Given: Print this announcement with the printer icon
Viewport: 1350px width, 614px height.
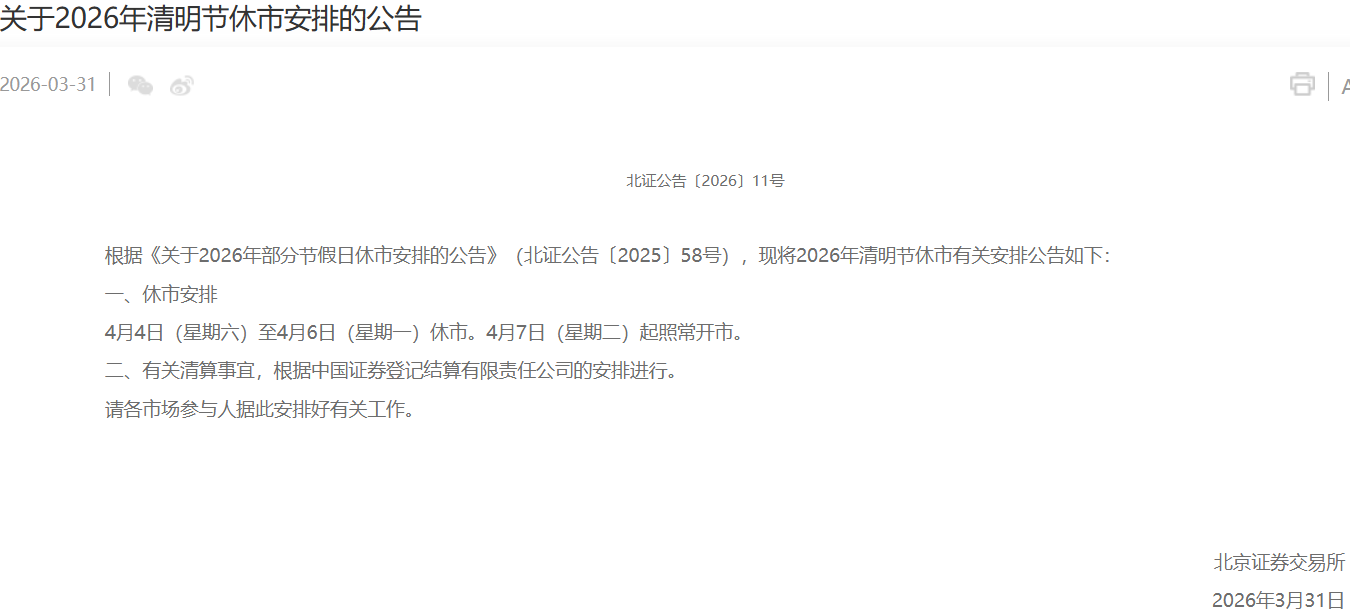Looking at the screenshot, I should (x=1302, y=84).
